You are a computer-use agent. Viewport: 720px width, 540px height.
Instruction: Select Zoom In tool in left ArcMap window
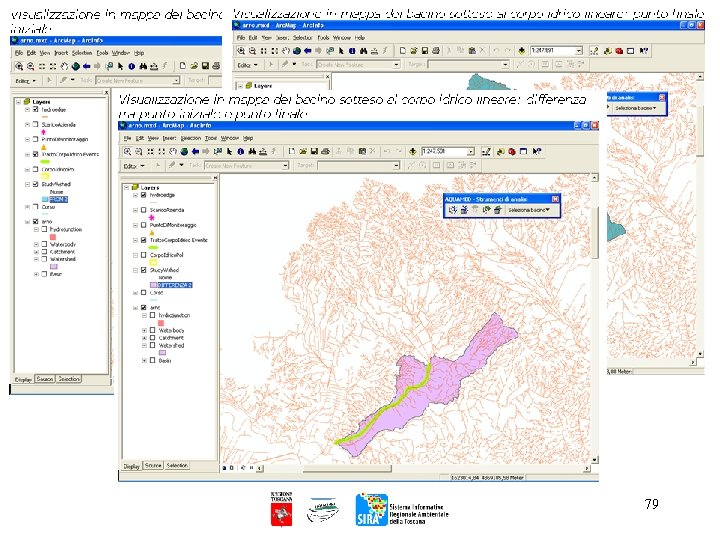(19, 66)
